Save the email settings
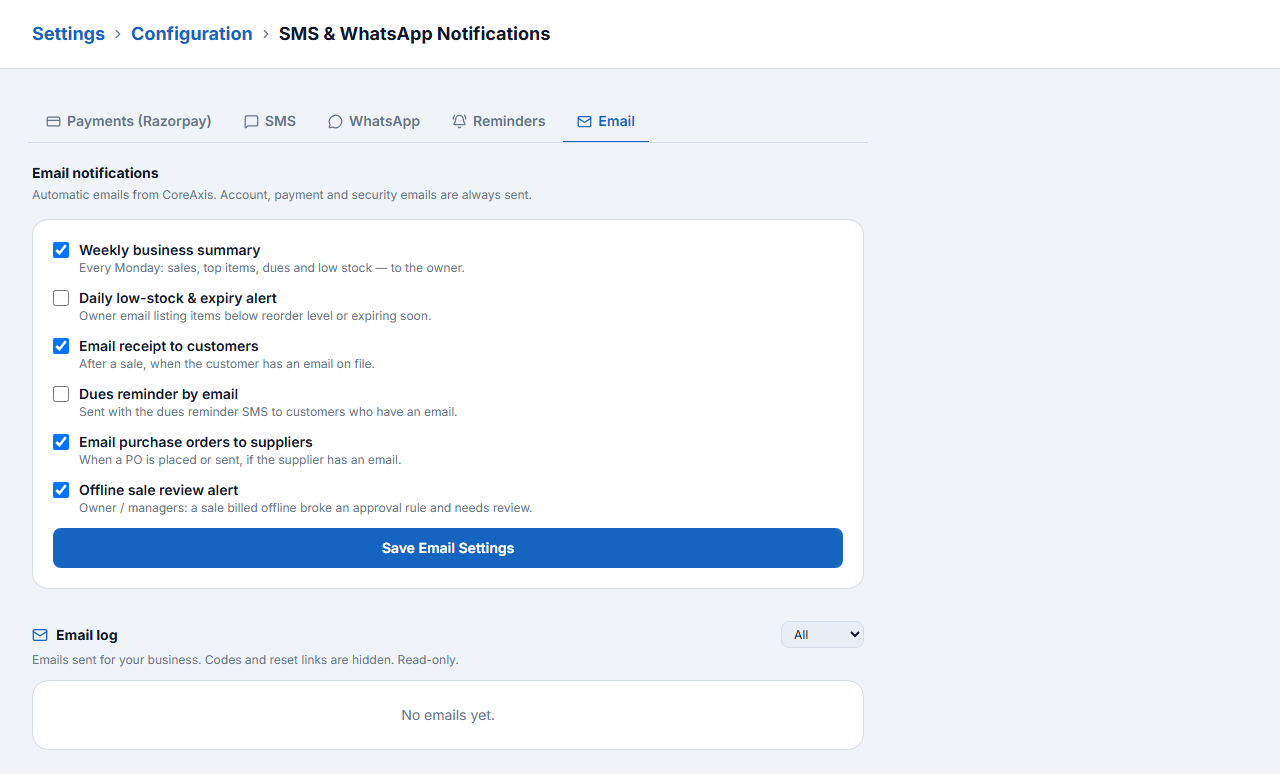 tap(448, 548)
